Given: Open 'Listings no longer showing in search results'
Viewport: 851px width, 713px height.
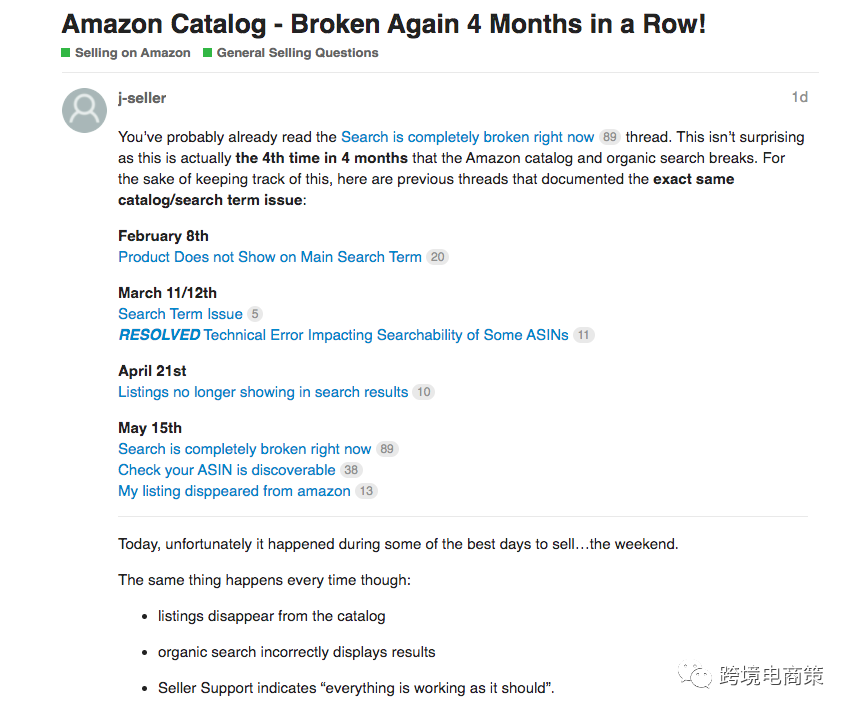Looking at the screenshot, I should (263, 392).
